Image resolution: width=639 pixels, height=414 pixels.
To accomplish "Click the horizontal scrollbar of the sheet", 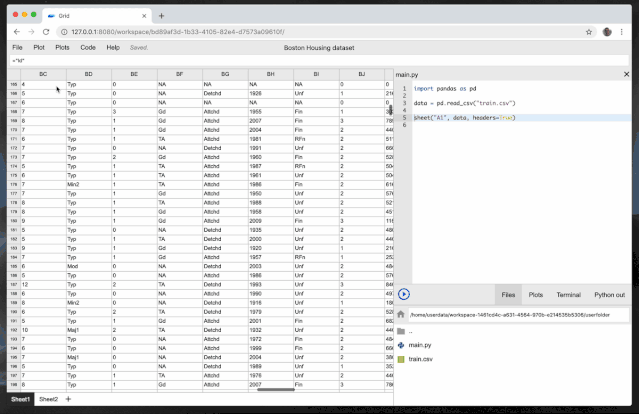I will (x=276, y=390).
